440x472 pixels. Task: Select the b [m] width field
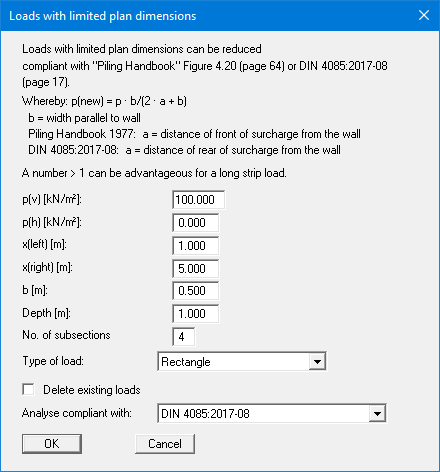pos(196,291)
